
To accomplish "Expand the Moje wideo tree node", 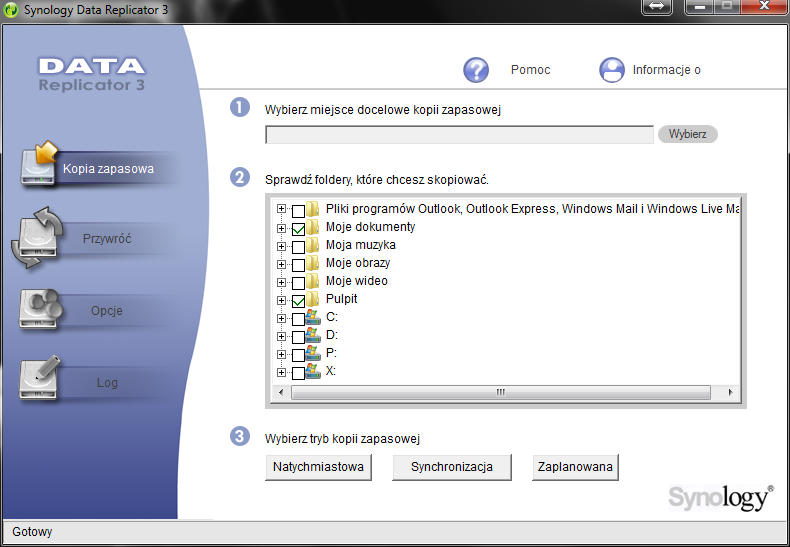I will pyautogui.click(x=281, y=283).
